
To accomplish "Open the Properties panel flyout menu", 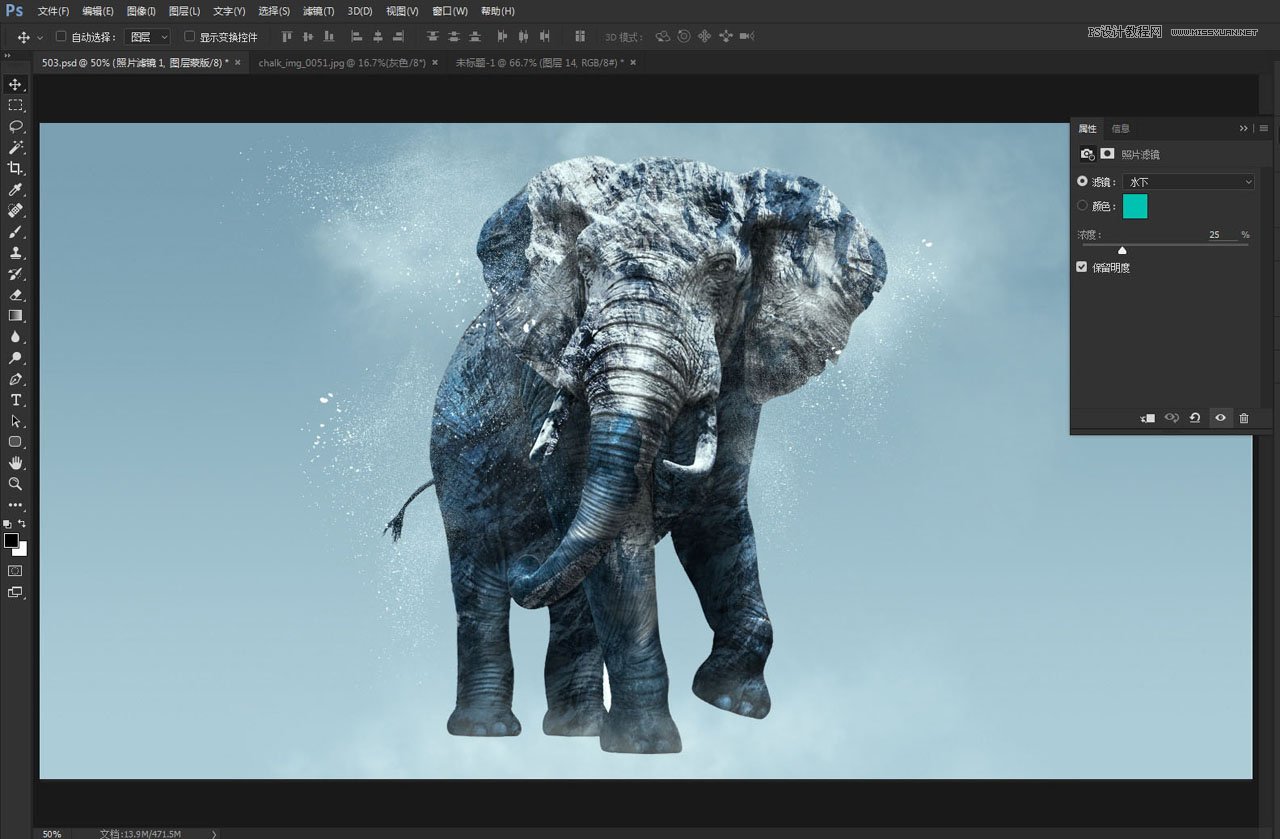I will (1264, 128).
